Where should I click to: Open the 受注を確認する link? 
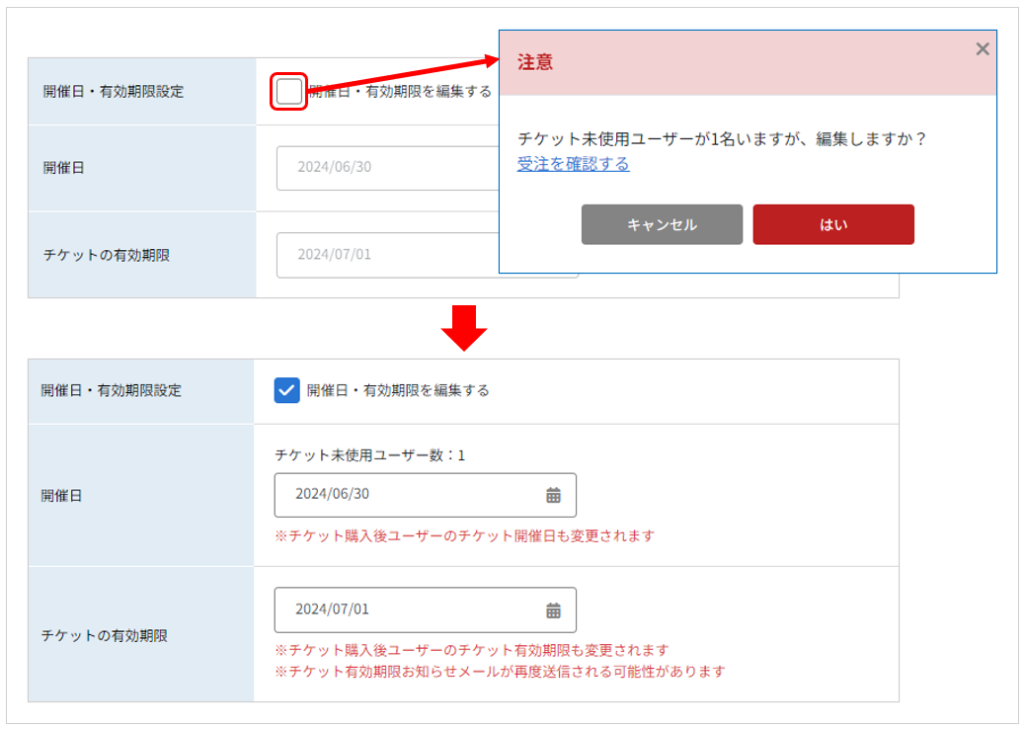coord(573,164)
